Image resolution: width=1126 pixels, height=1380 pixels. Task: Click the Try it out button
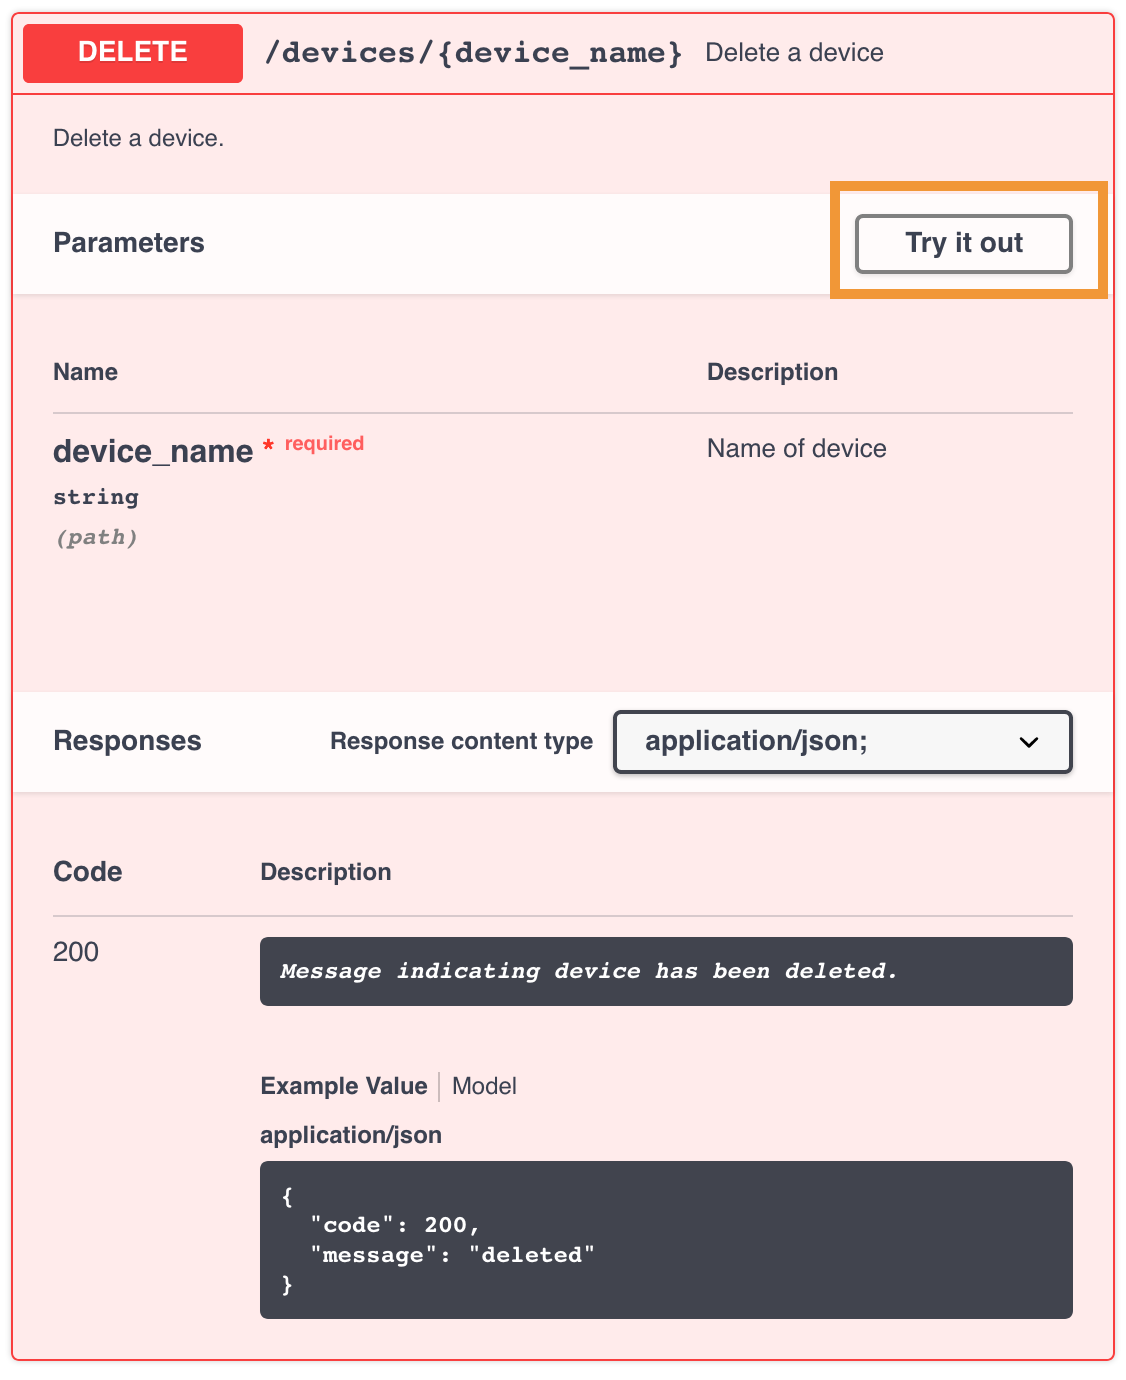963,243
